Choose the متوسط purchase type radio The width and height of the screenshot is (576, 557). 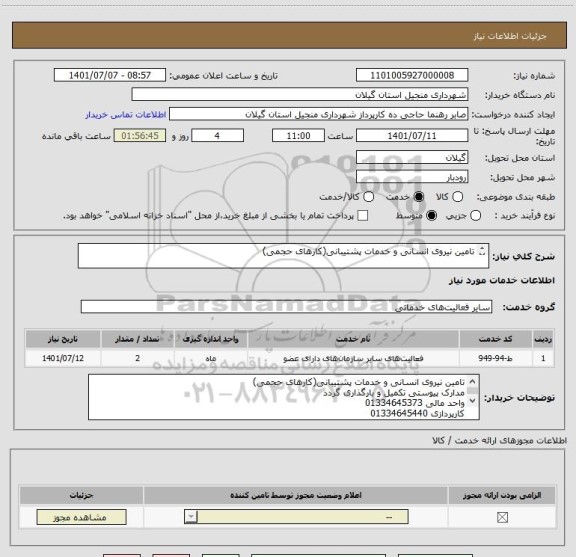[x=431, y=216]
